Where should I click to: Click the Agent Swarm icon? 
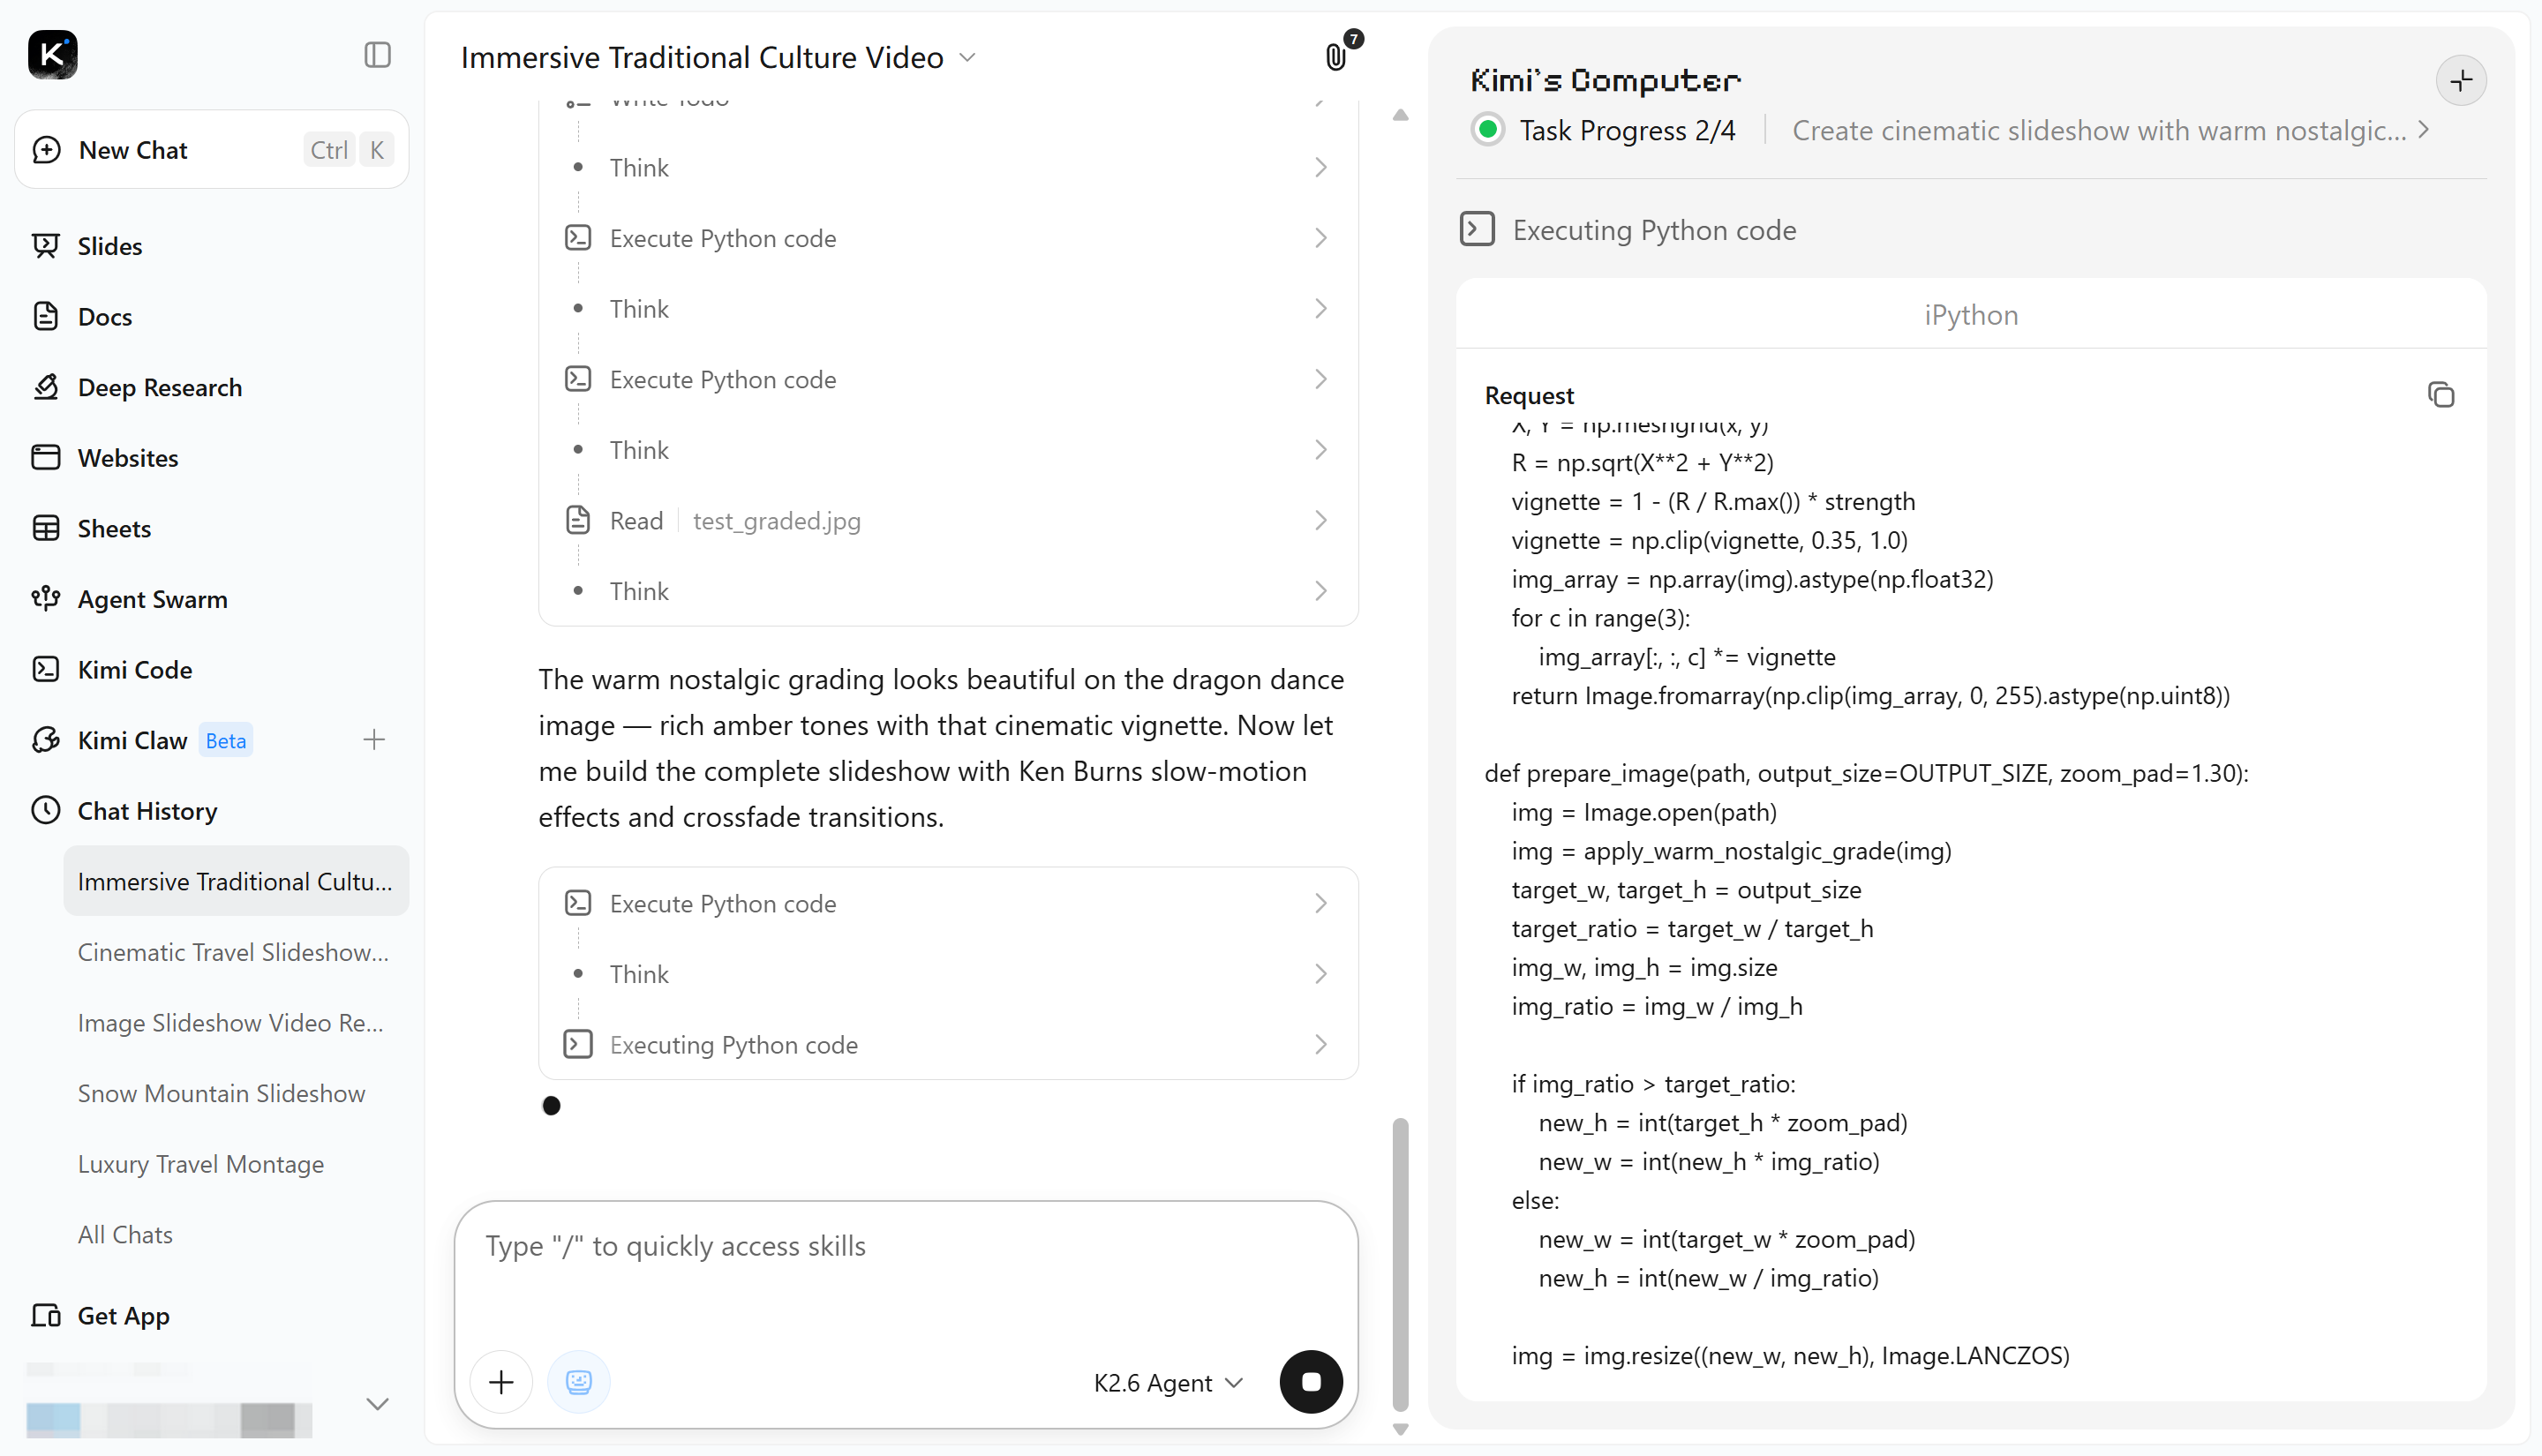tap(46, 600)
